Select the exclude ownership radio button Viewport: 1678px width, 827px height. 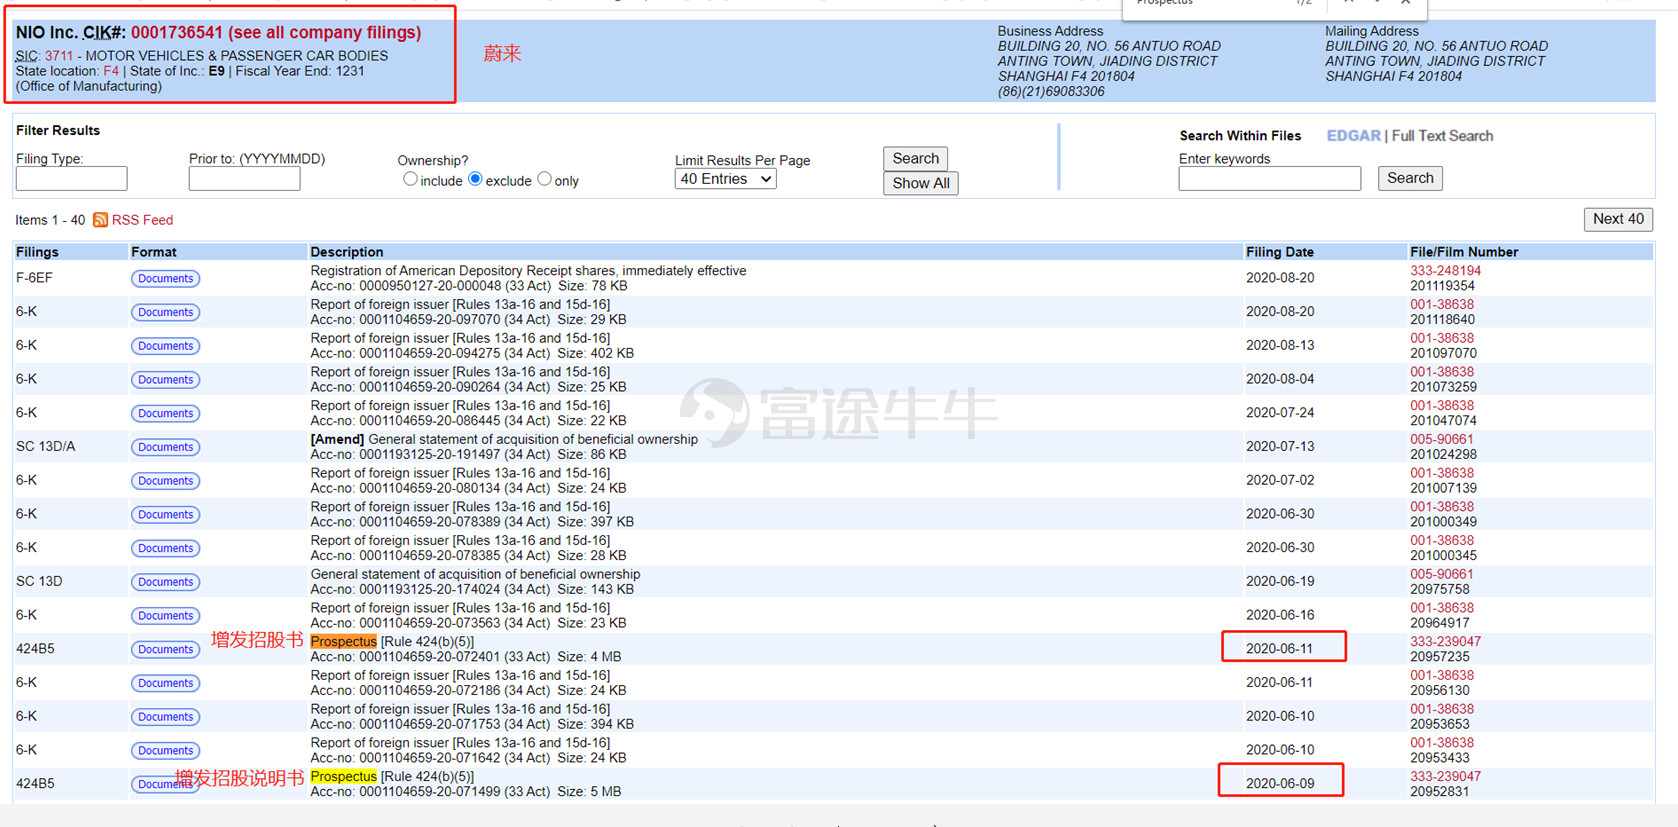point(475,179)
